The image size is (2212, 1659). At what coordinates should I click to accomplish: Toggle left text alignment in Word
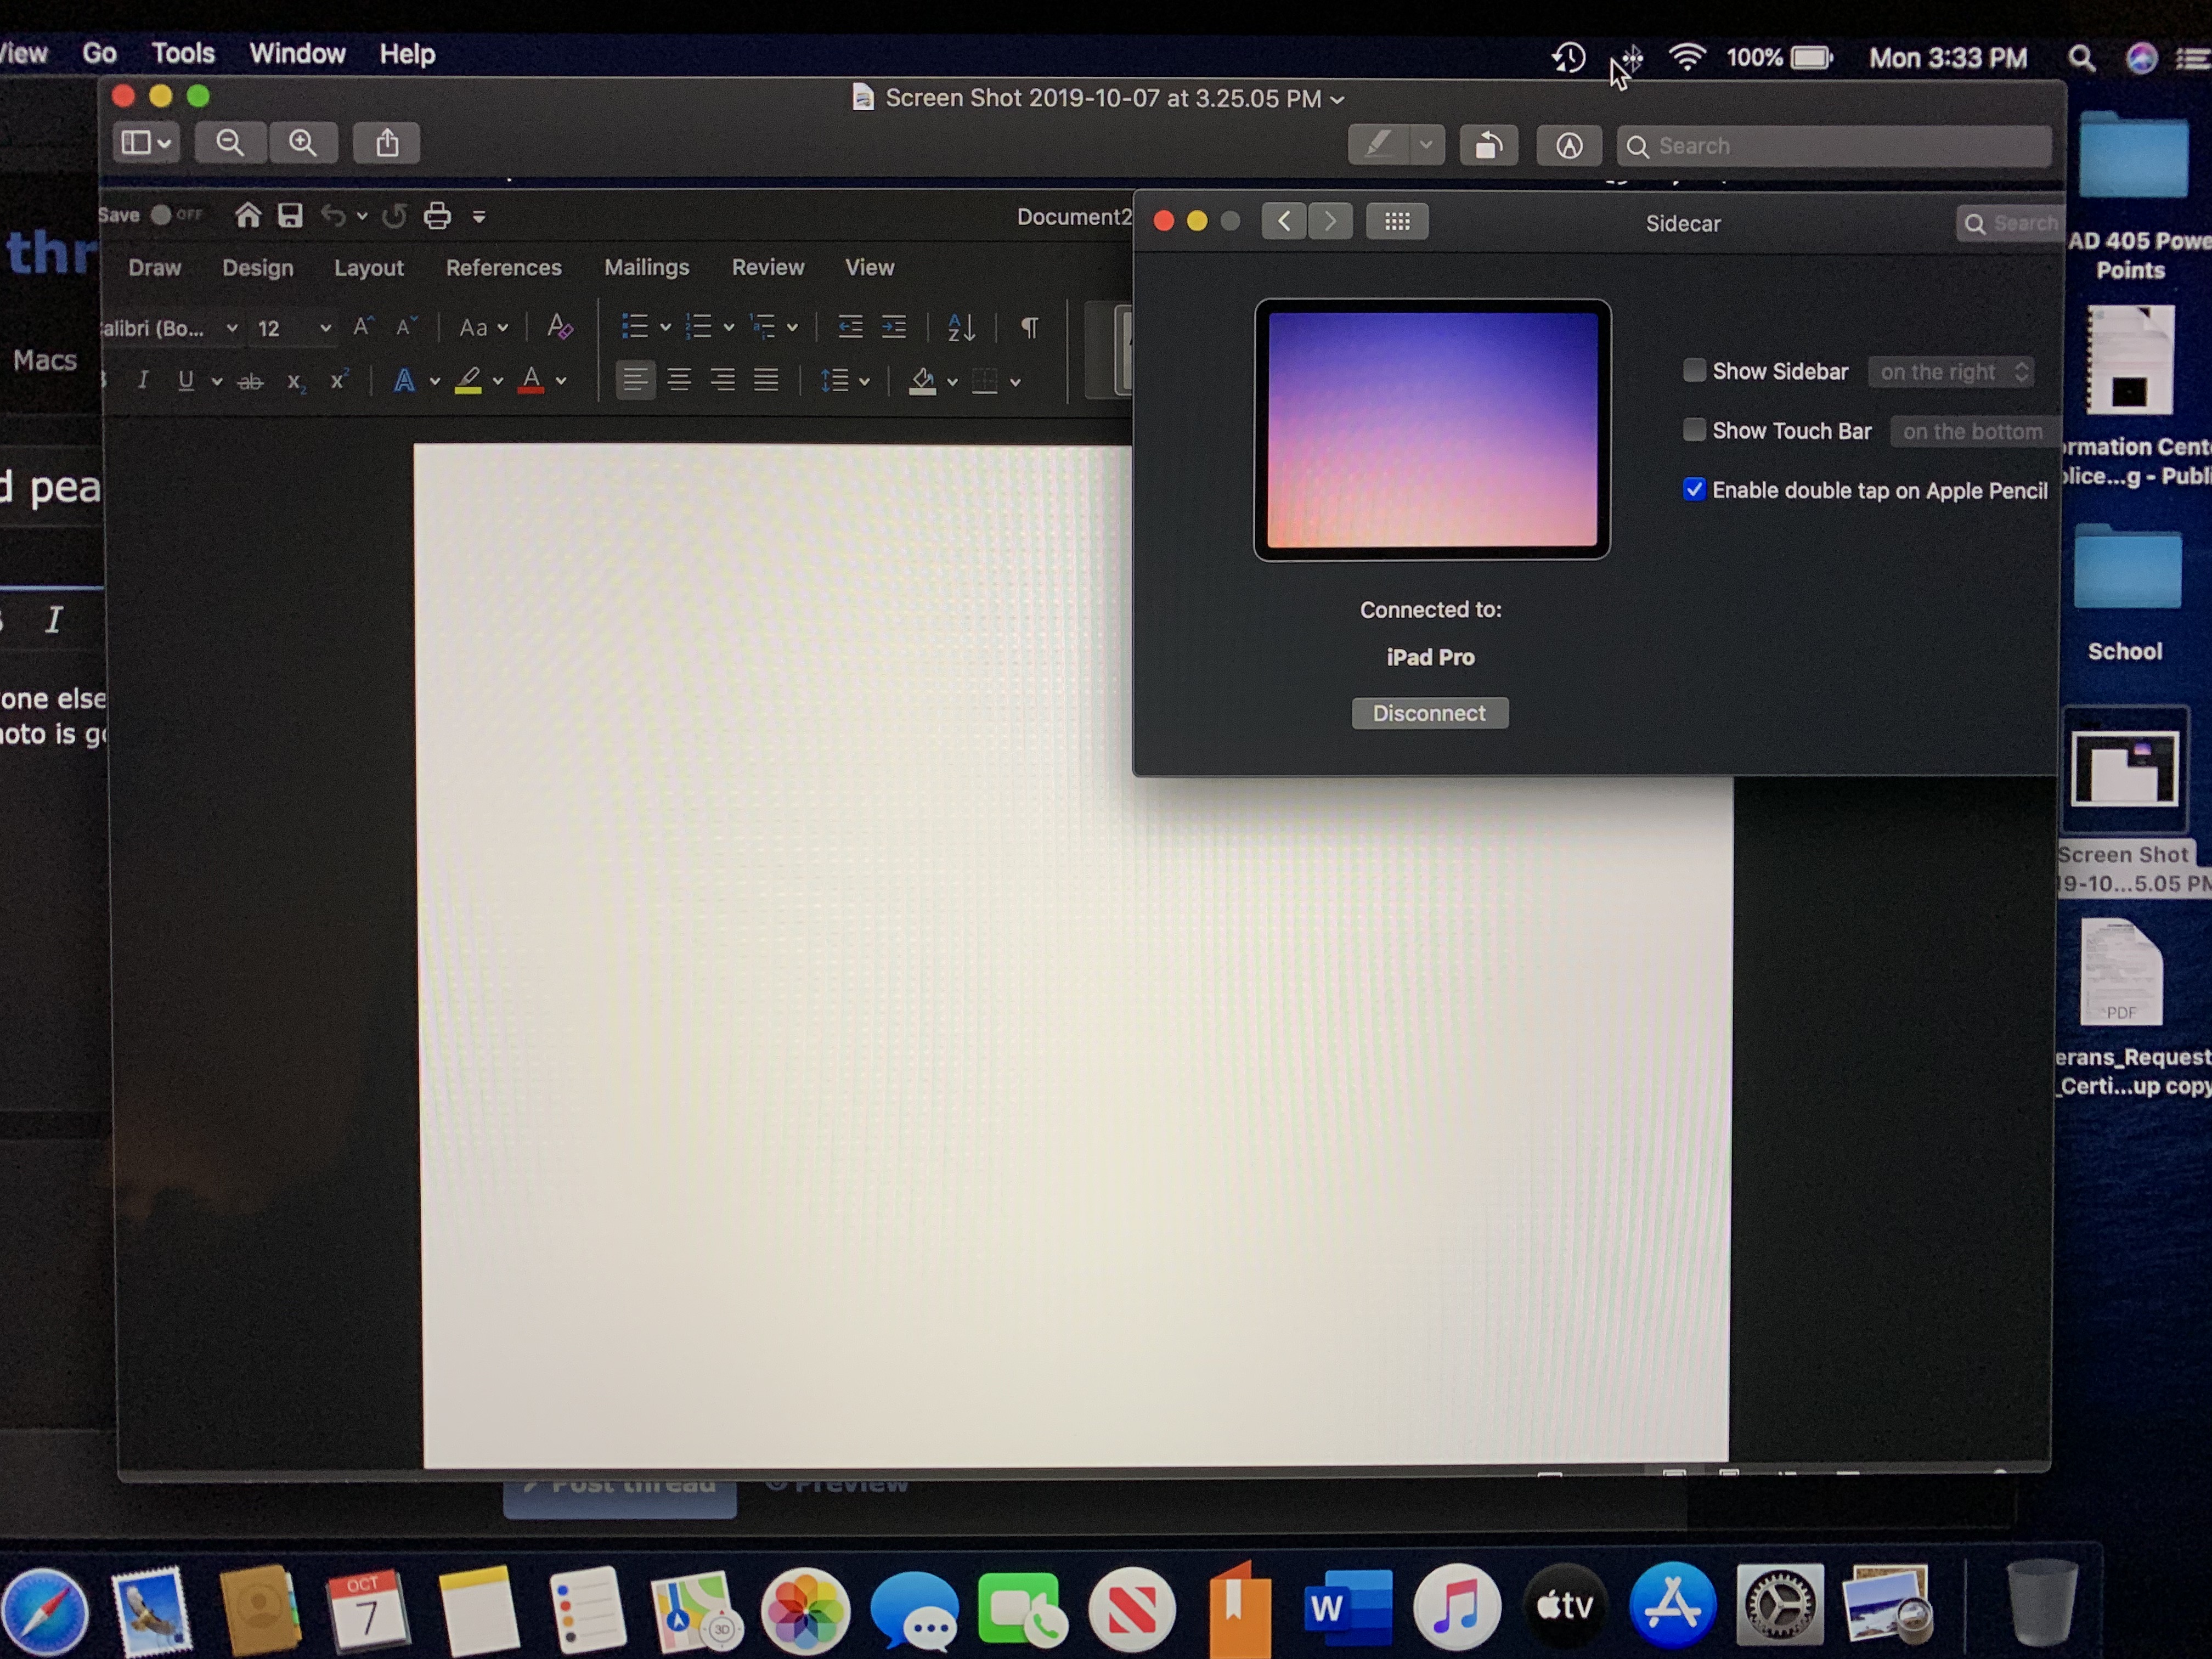coord(635,380)
